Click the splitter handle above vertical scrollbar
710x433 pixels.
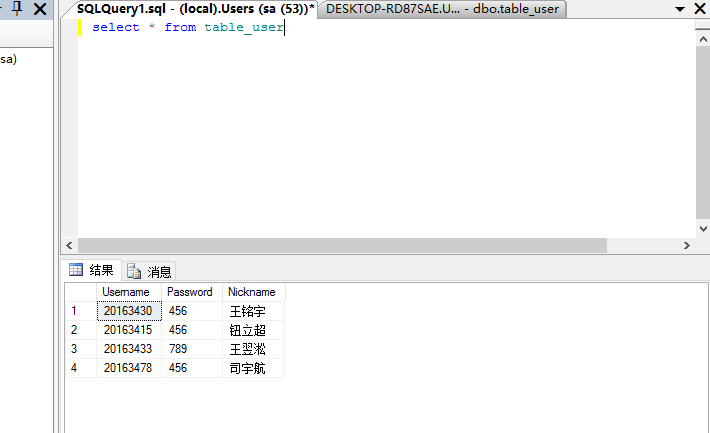point(703,24)
